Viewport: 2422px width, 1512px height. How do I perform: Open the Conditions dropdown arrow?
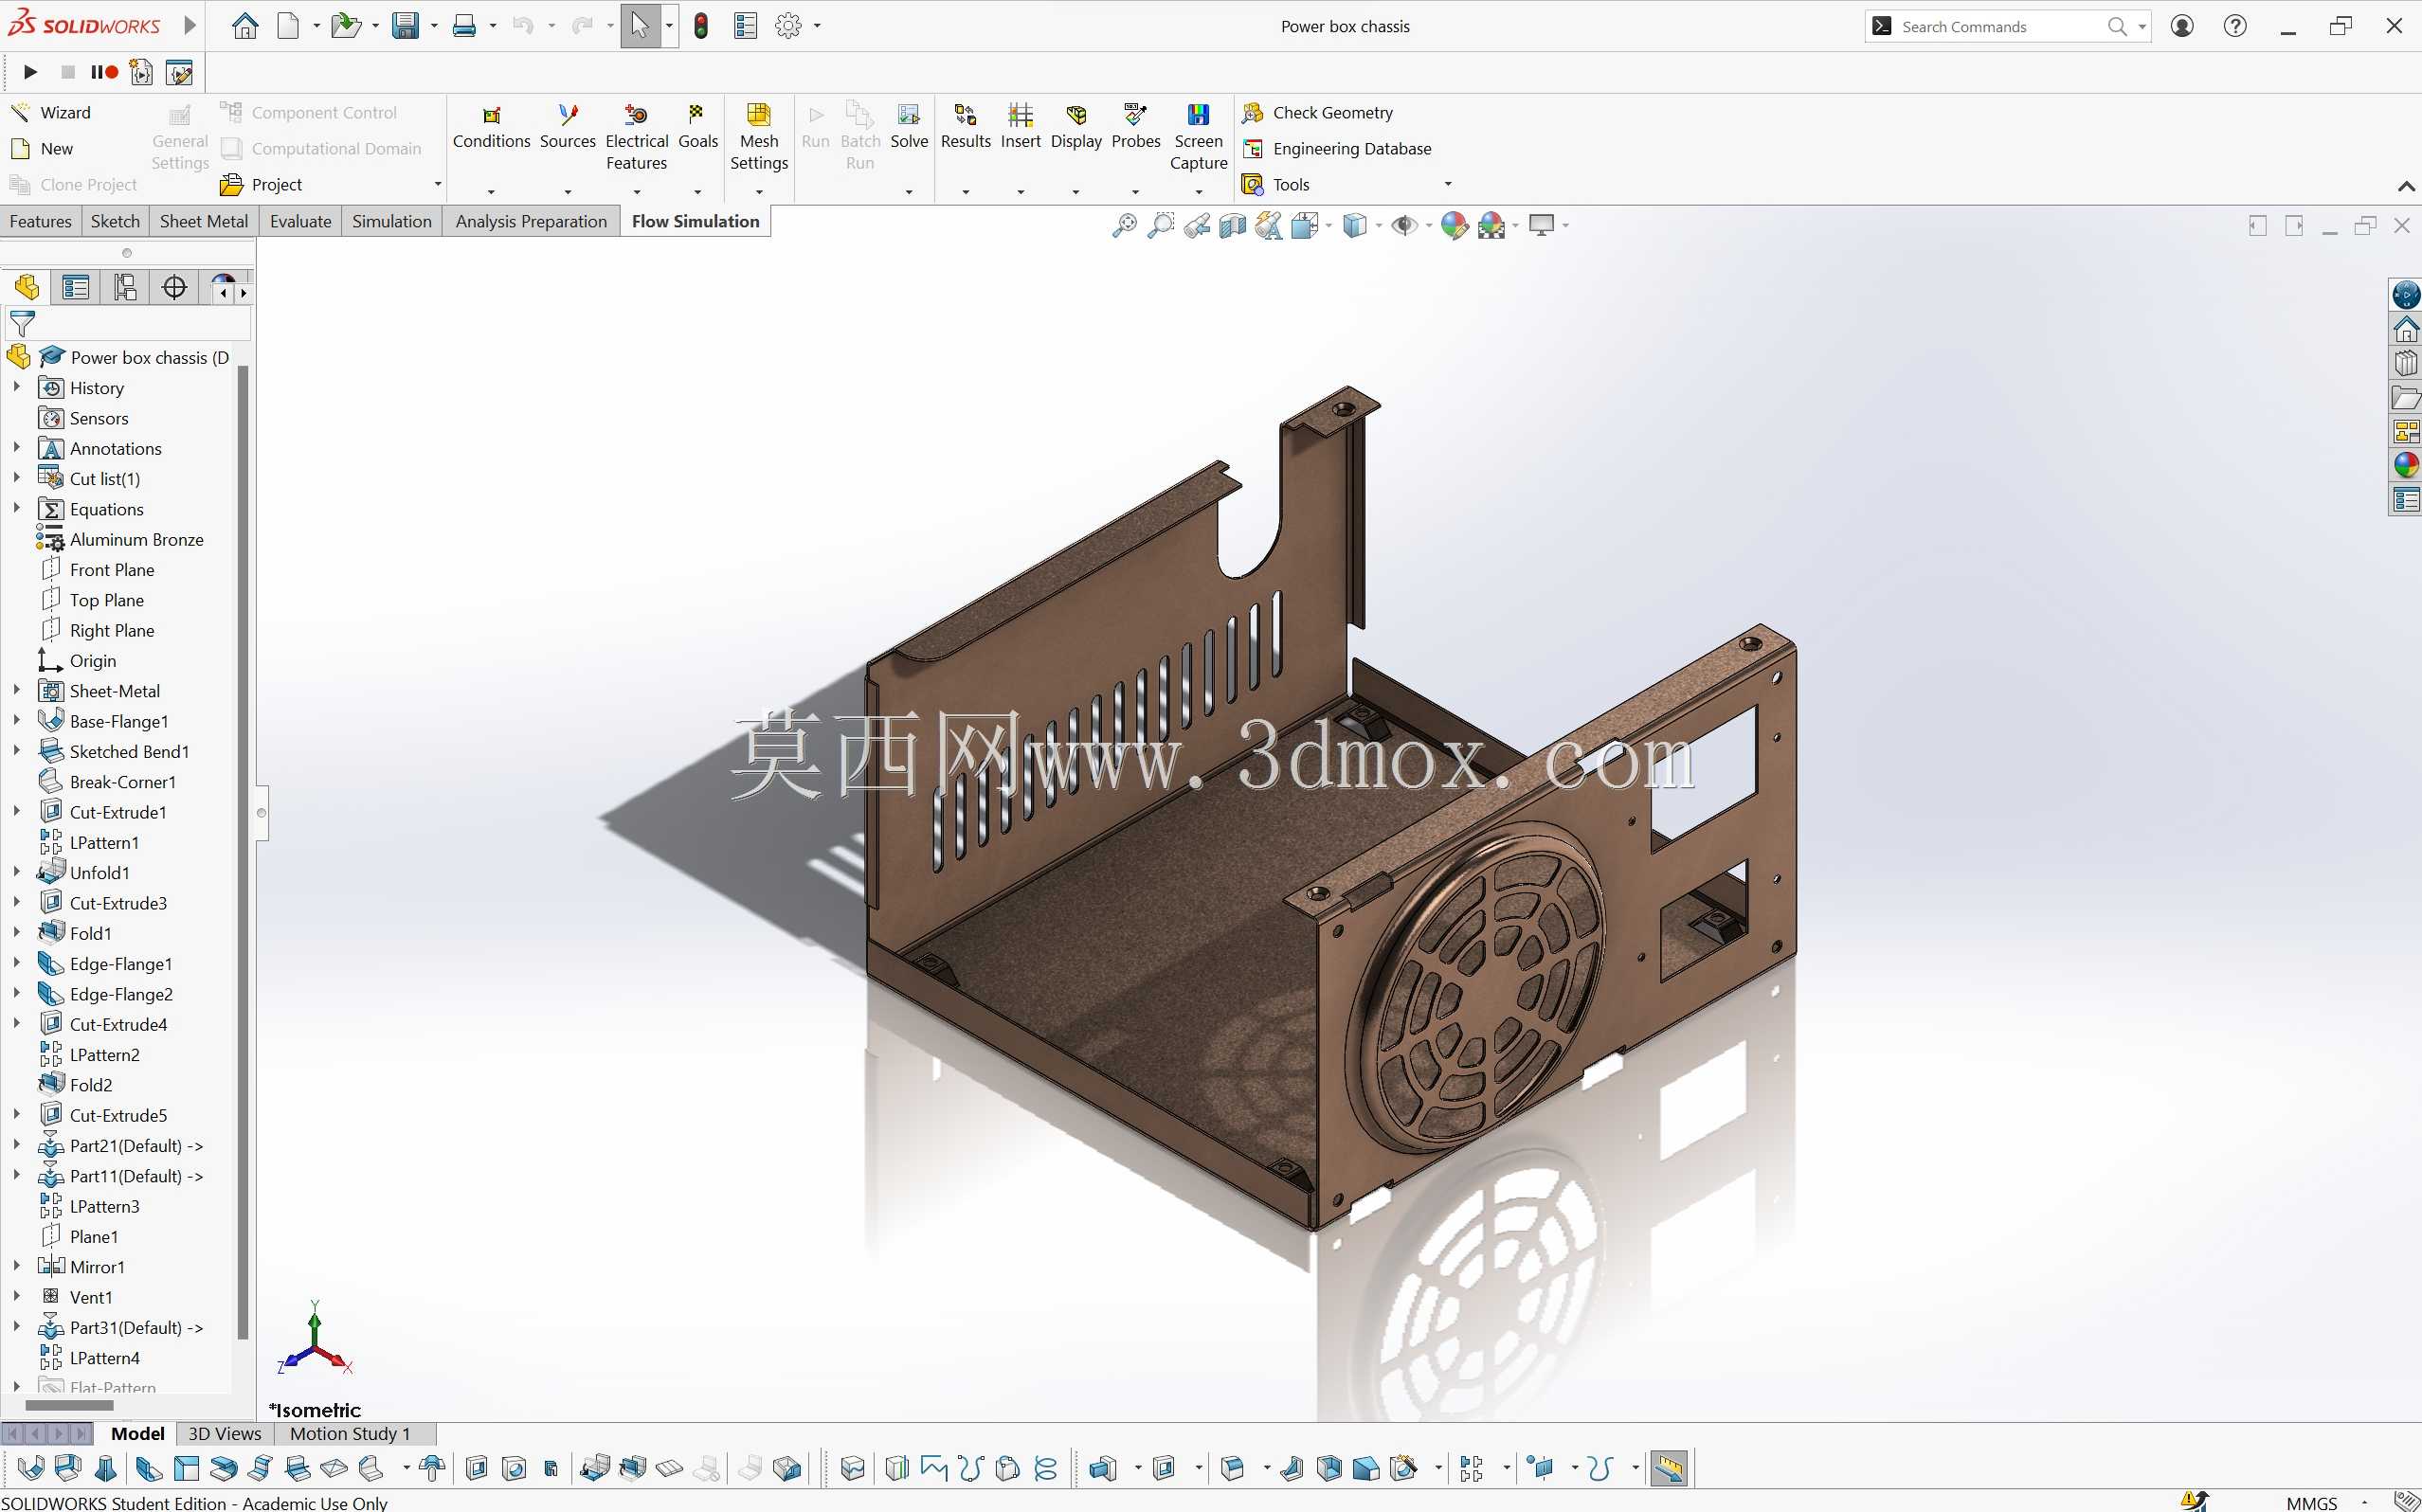tap(491, 192)
